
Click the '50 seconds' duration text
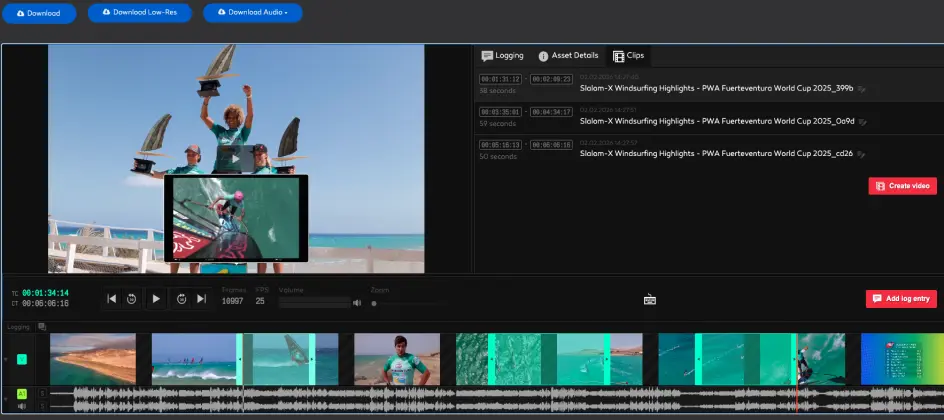pyautogui.click(x=497, y=156)
